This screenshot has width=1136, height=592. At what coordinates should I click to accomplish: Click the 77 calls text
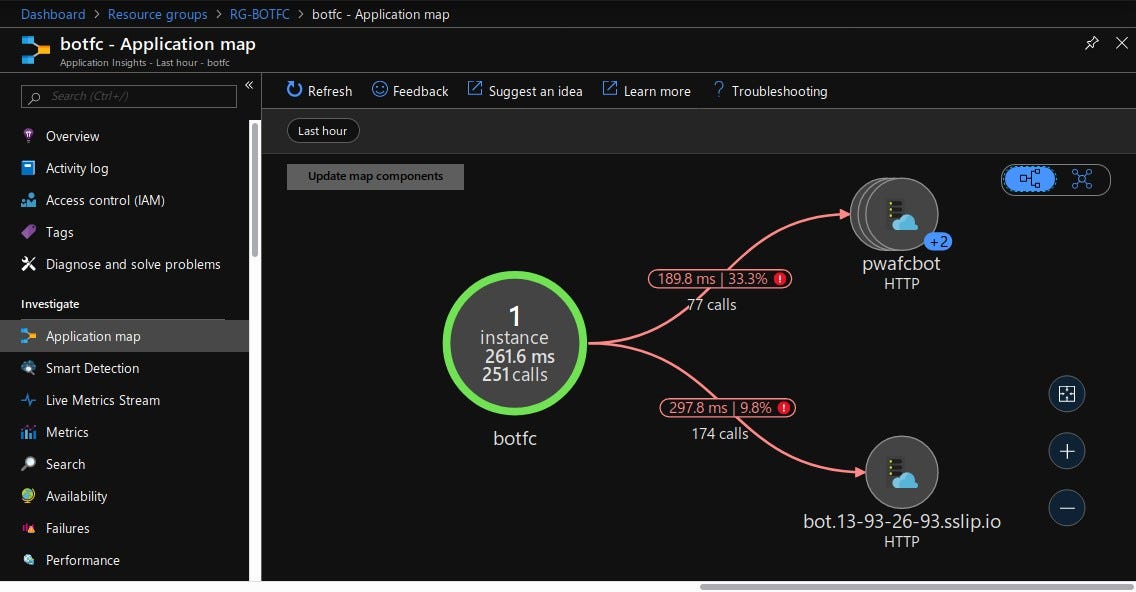[x=711, y=304]
